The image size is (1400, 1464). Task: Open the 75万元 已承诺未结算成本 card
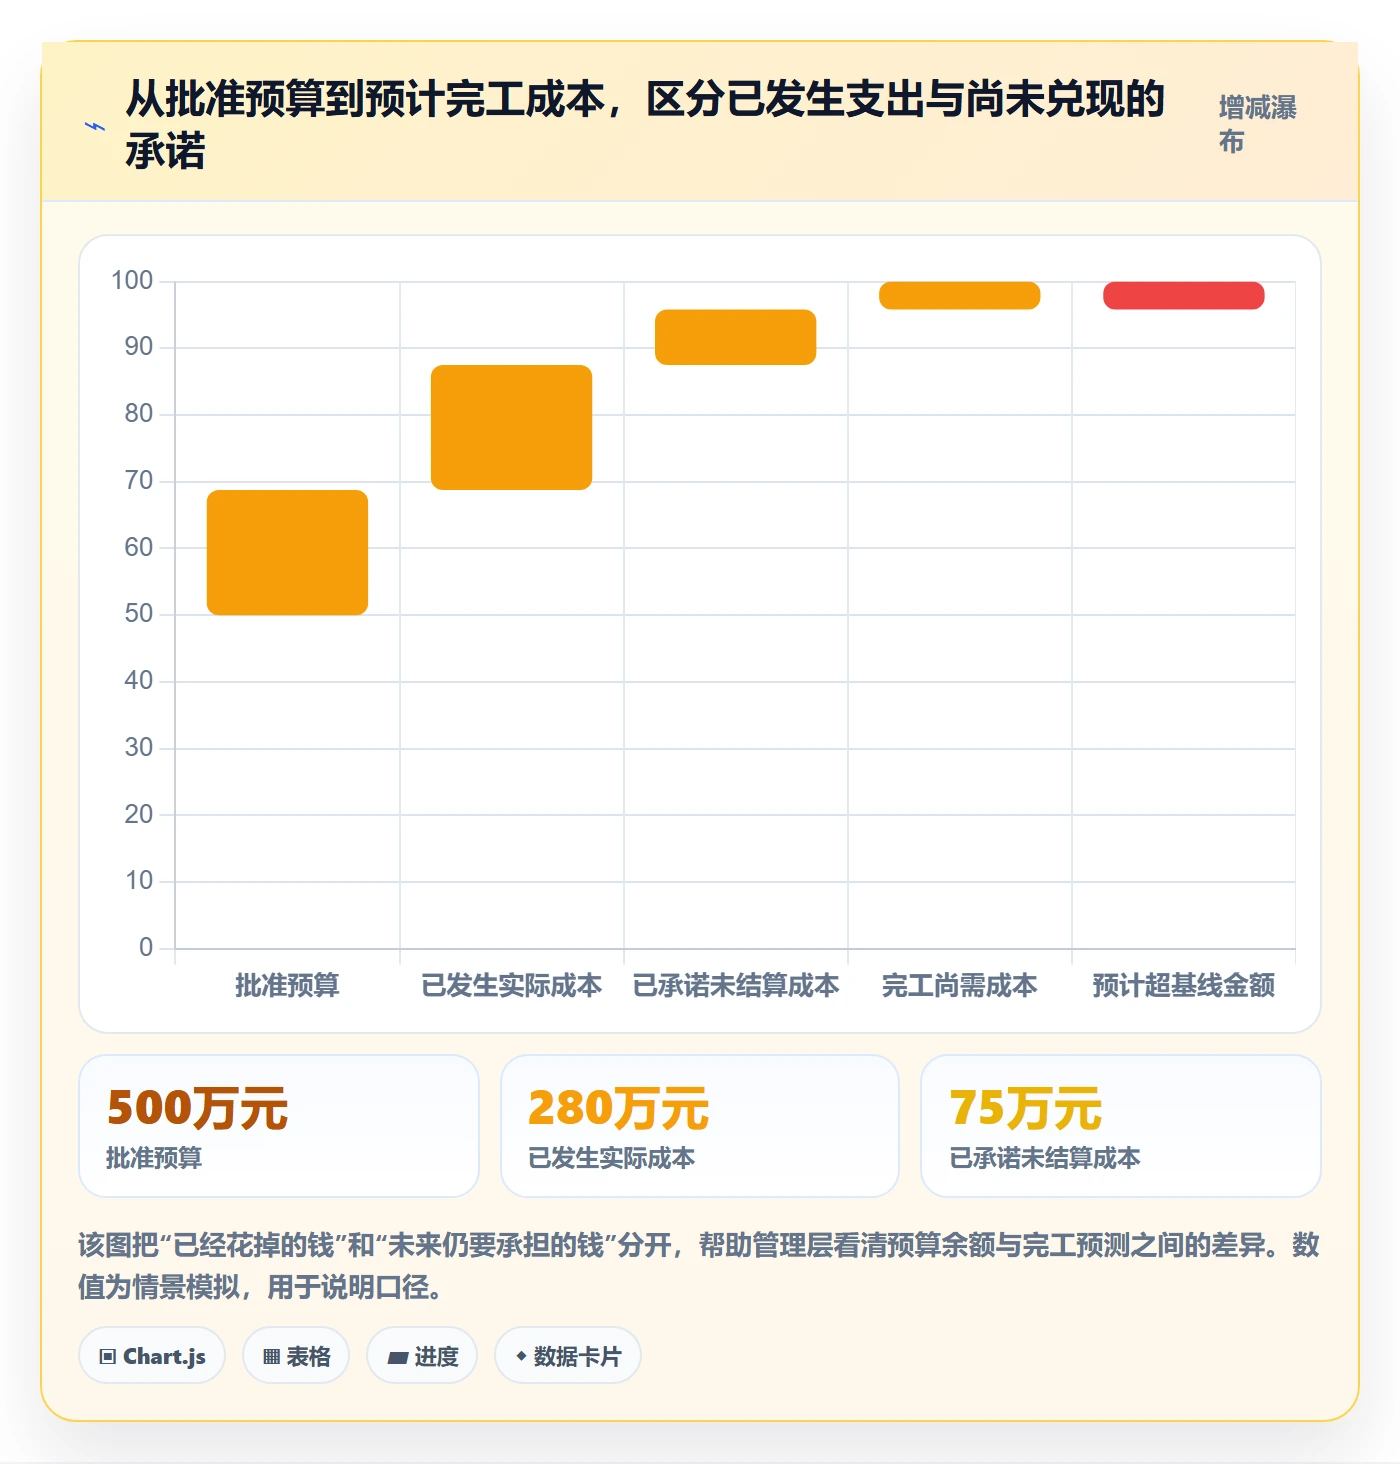point(1121,1126)
